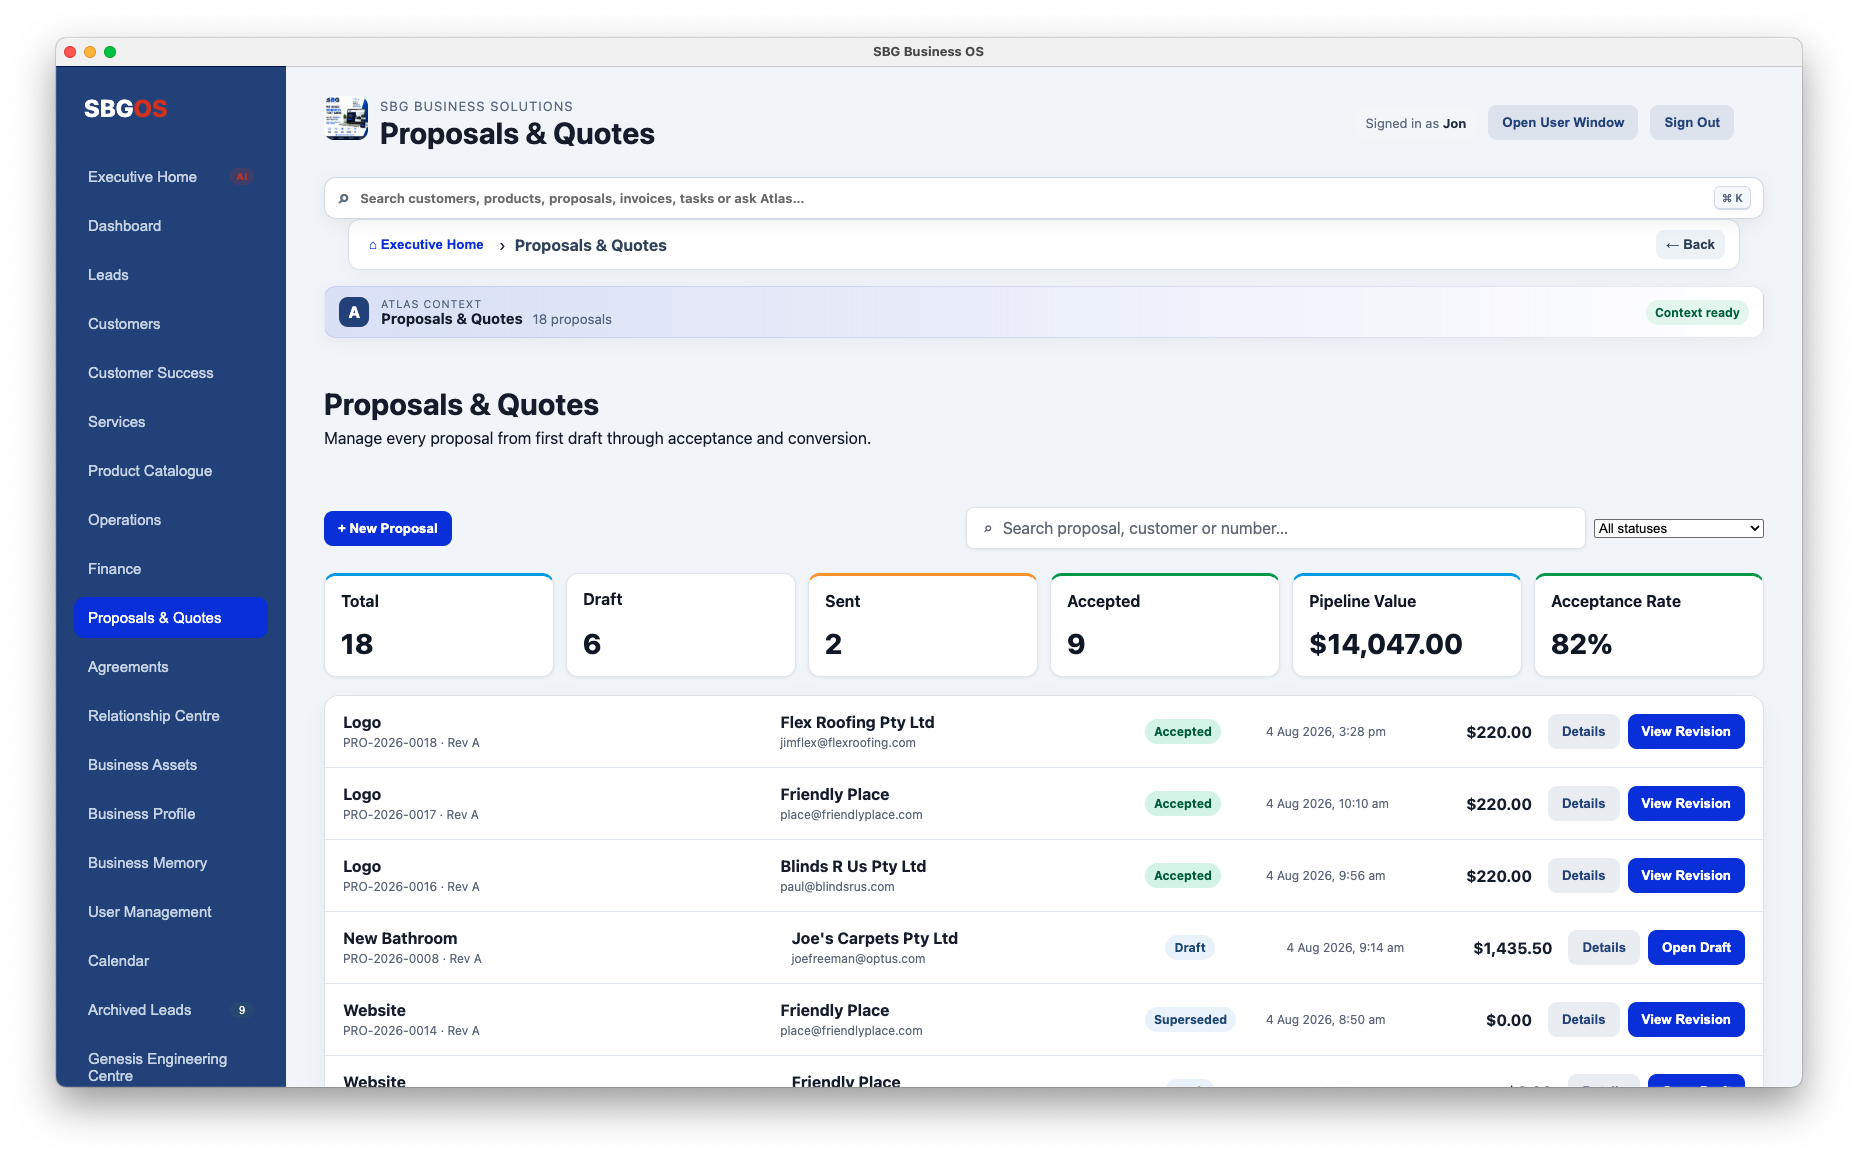Click the SBGOS logo in sidebar
The width and height of the screenshot is (1858, 1161).
tap(125, 108)
